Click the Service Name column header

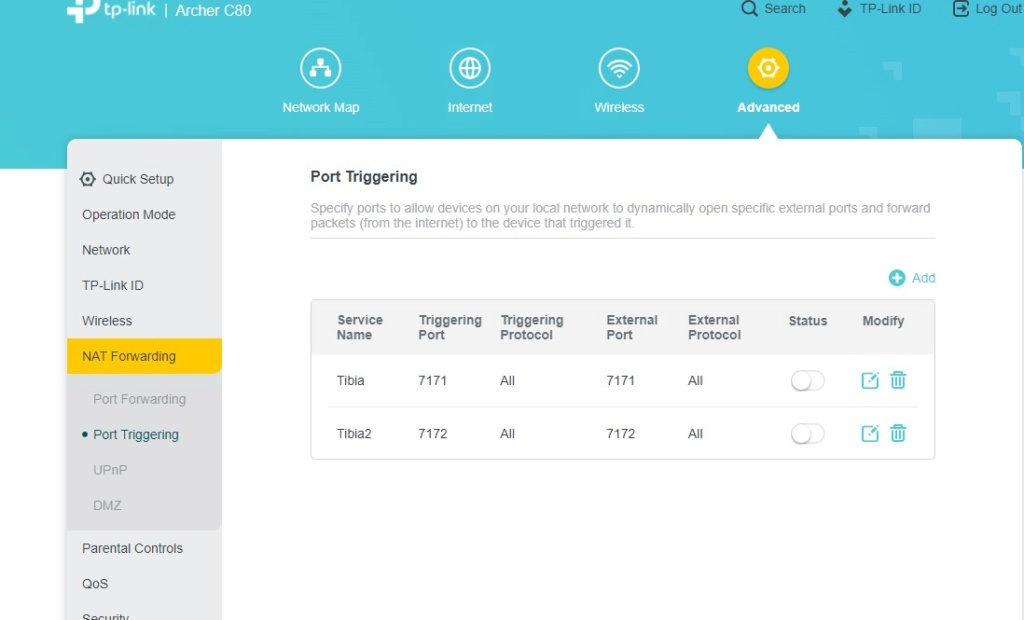[360, 327]
